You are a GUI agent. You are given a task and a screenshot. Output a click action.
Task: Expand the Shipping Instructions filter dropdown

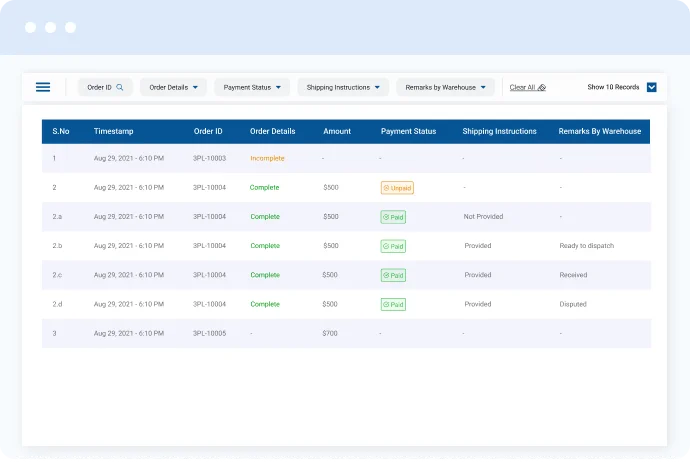[x=343, y=87]
